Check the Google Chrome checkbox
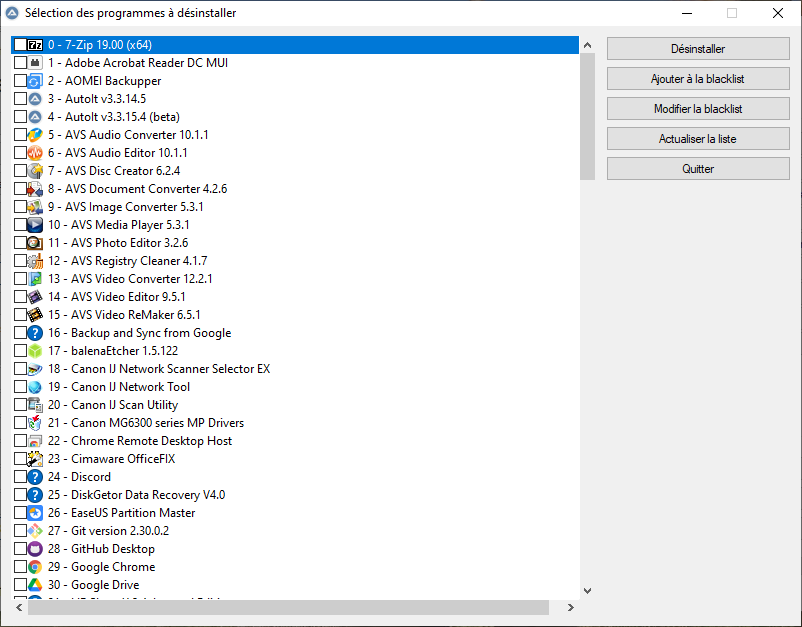The width and height of the screenshot is (802, 627). [20, 567]
